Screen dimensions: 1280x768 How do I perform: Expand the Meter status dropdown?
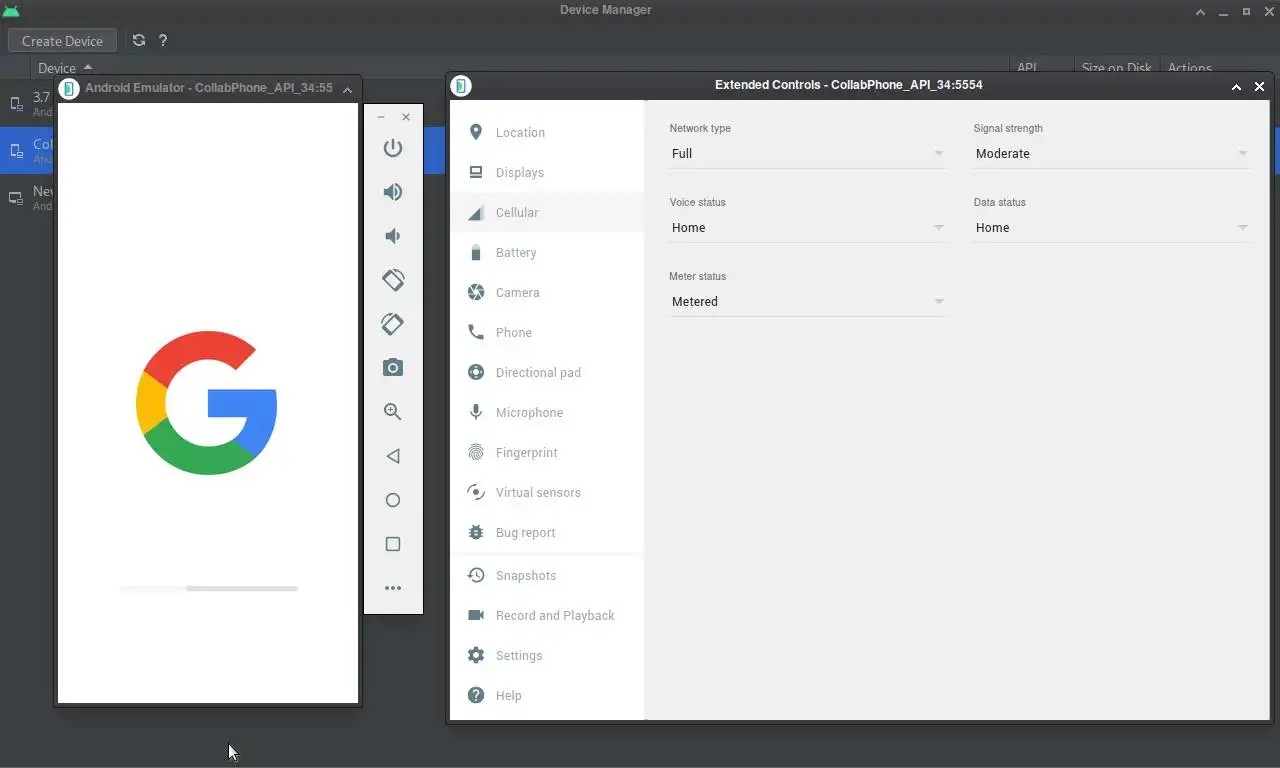pos(808,301)
